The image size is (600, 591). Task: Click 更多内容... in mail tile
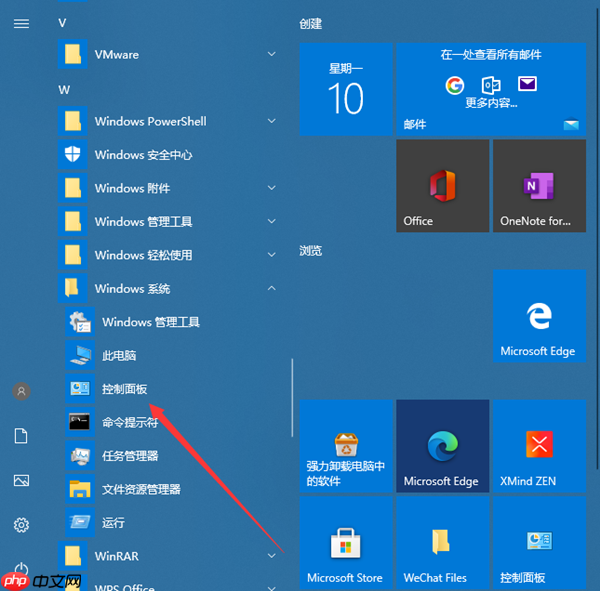click(491, 103)
